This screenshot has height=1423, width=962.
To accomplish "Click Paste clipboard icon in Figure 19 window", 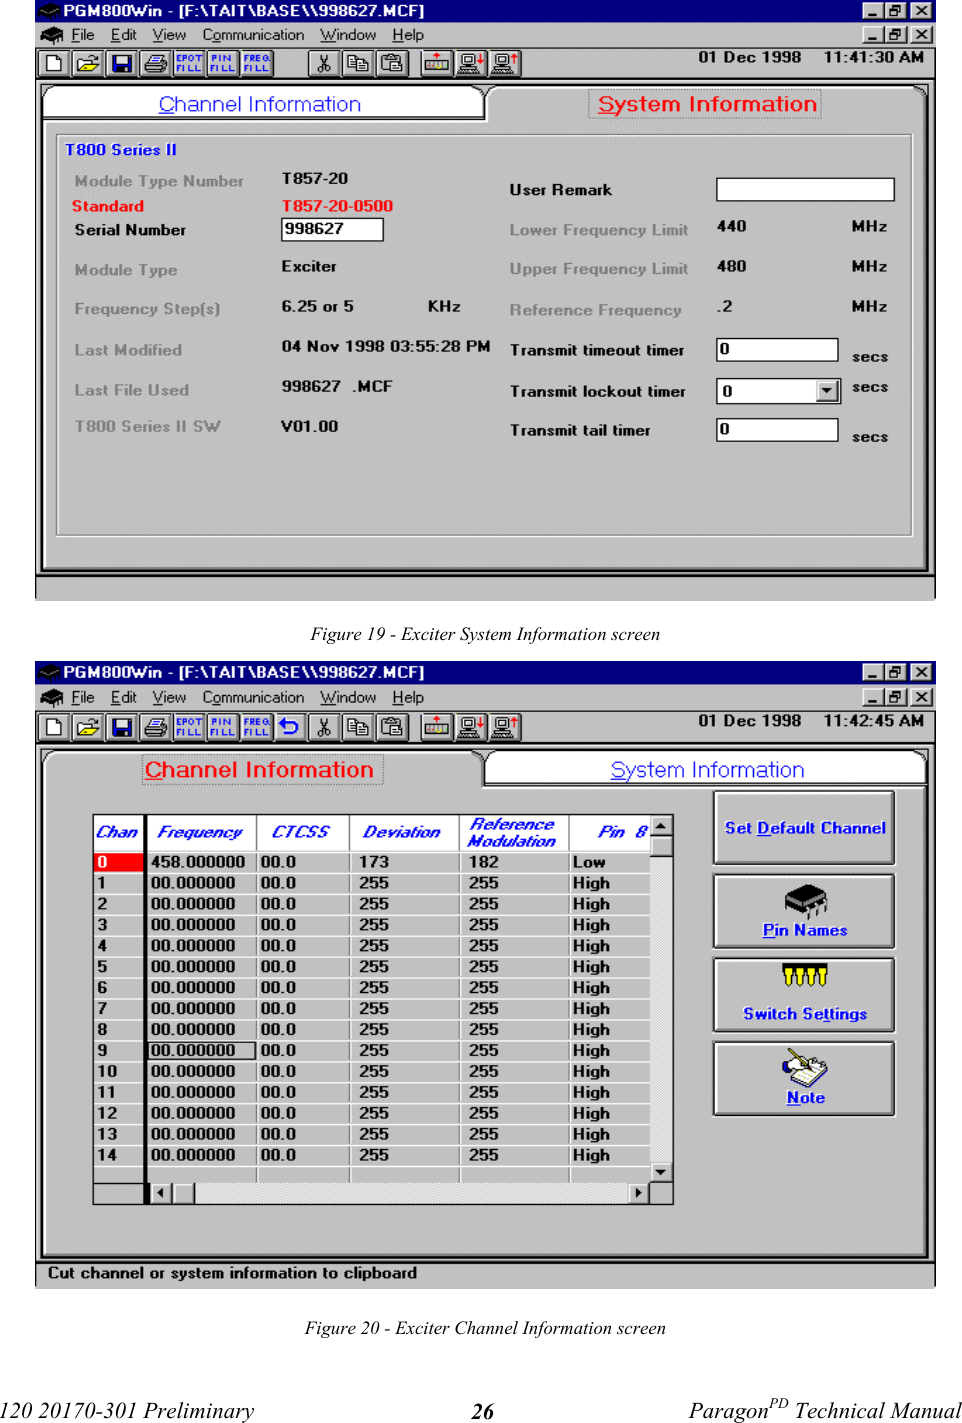I will click(x=392, y=64).
